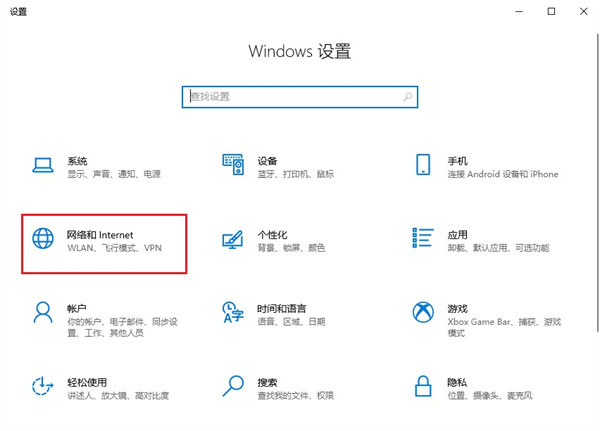Open the 游戏 settings title
This screenshot has width=600, height=431.
click(x=457, y=309)
